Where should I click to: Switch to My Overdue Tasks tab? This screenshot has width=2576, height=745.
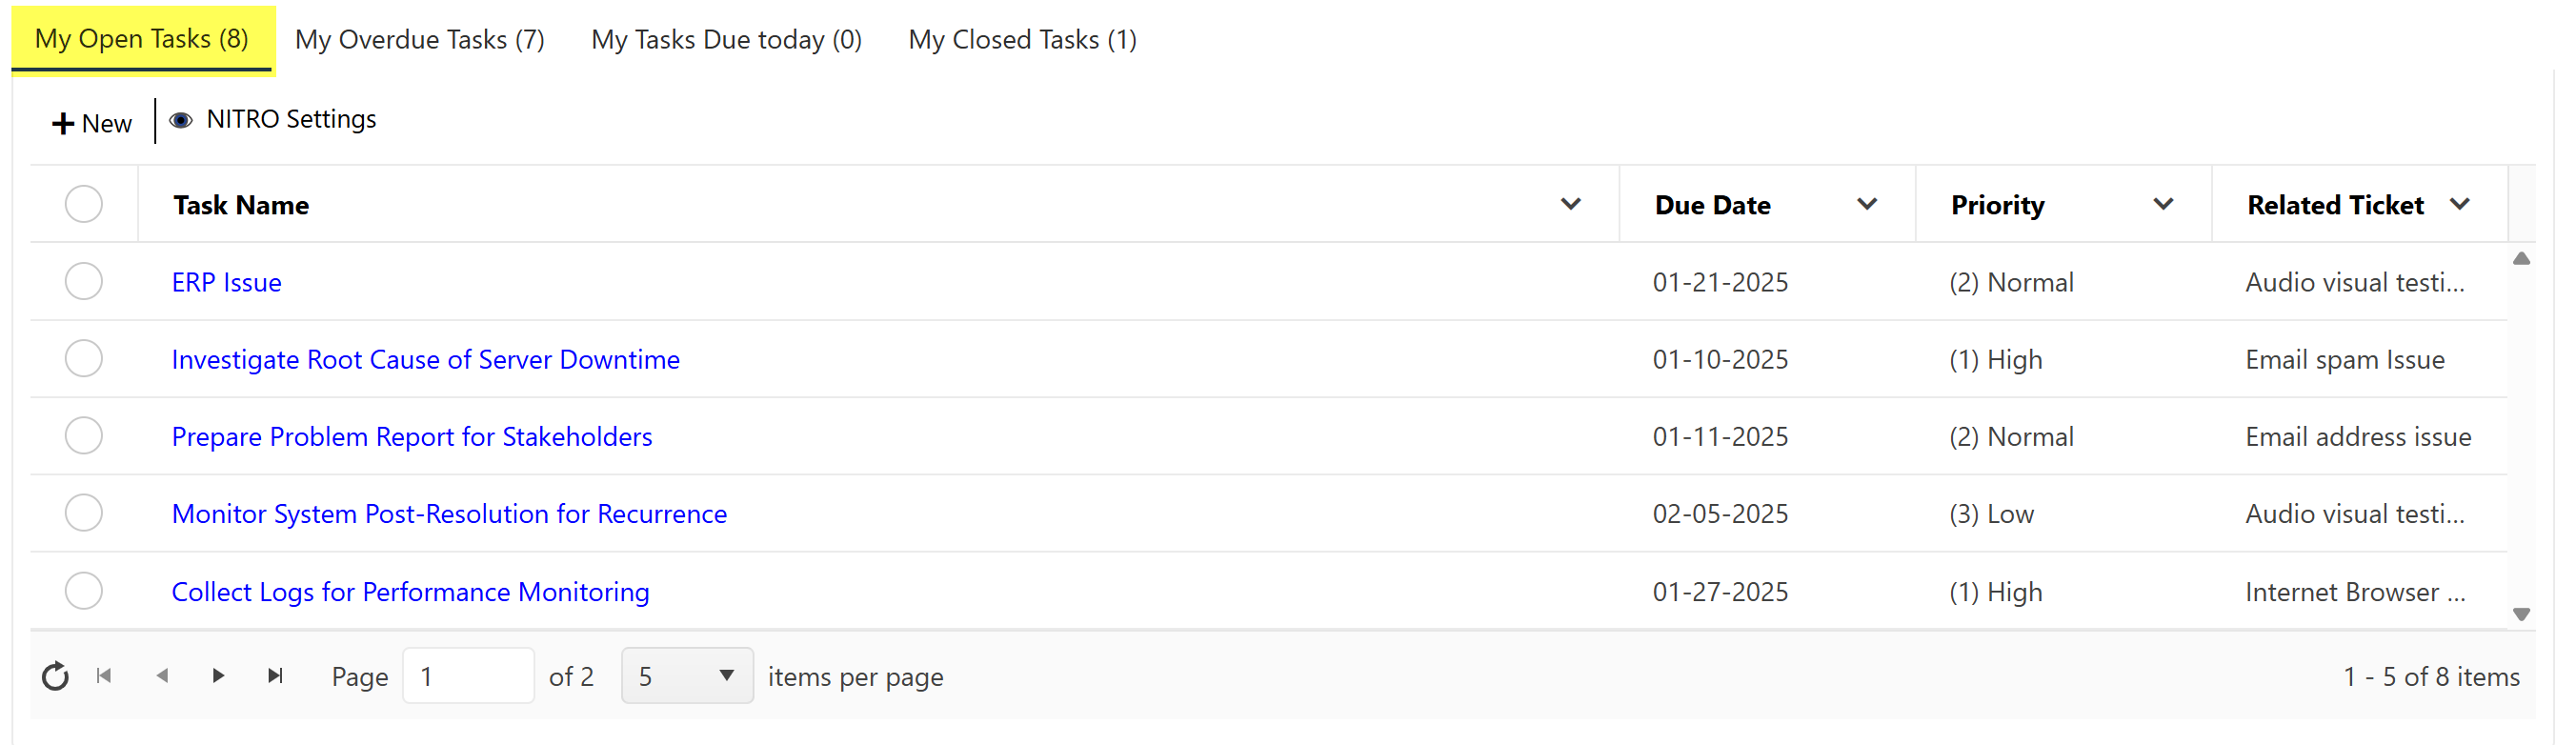pyautogui.click(x=419, y=40)
